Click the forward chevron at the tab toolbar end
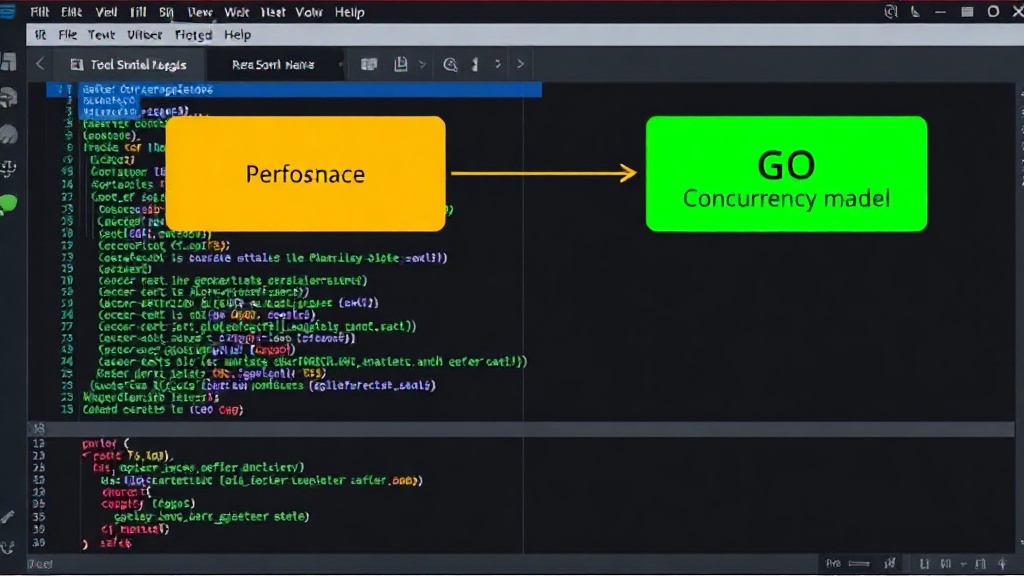The height and width of the screenshot is (576, 1024). tap(520, 64)
